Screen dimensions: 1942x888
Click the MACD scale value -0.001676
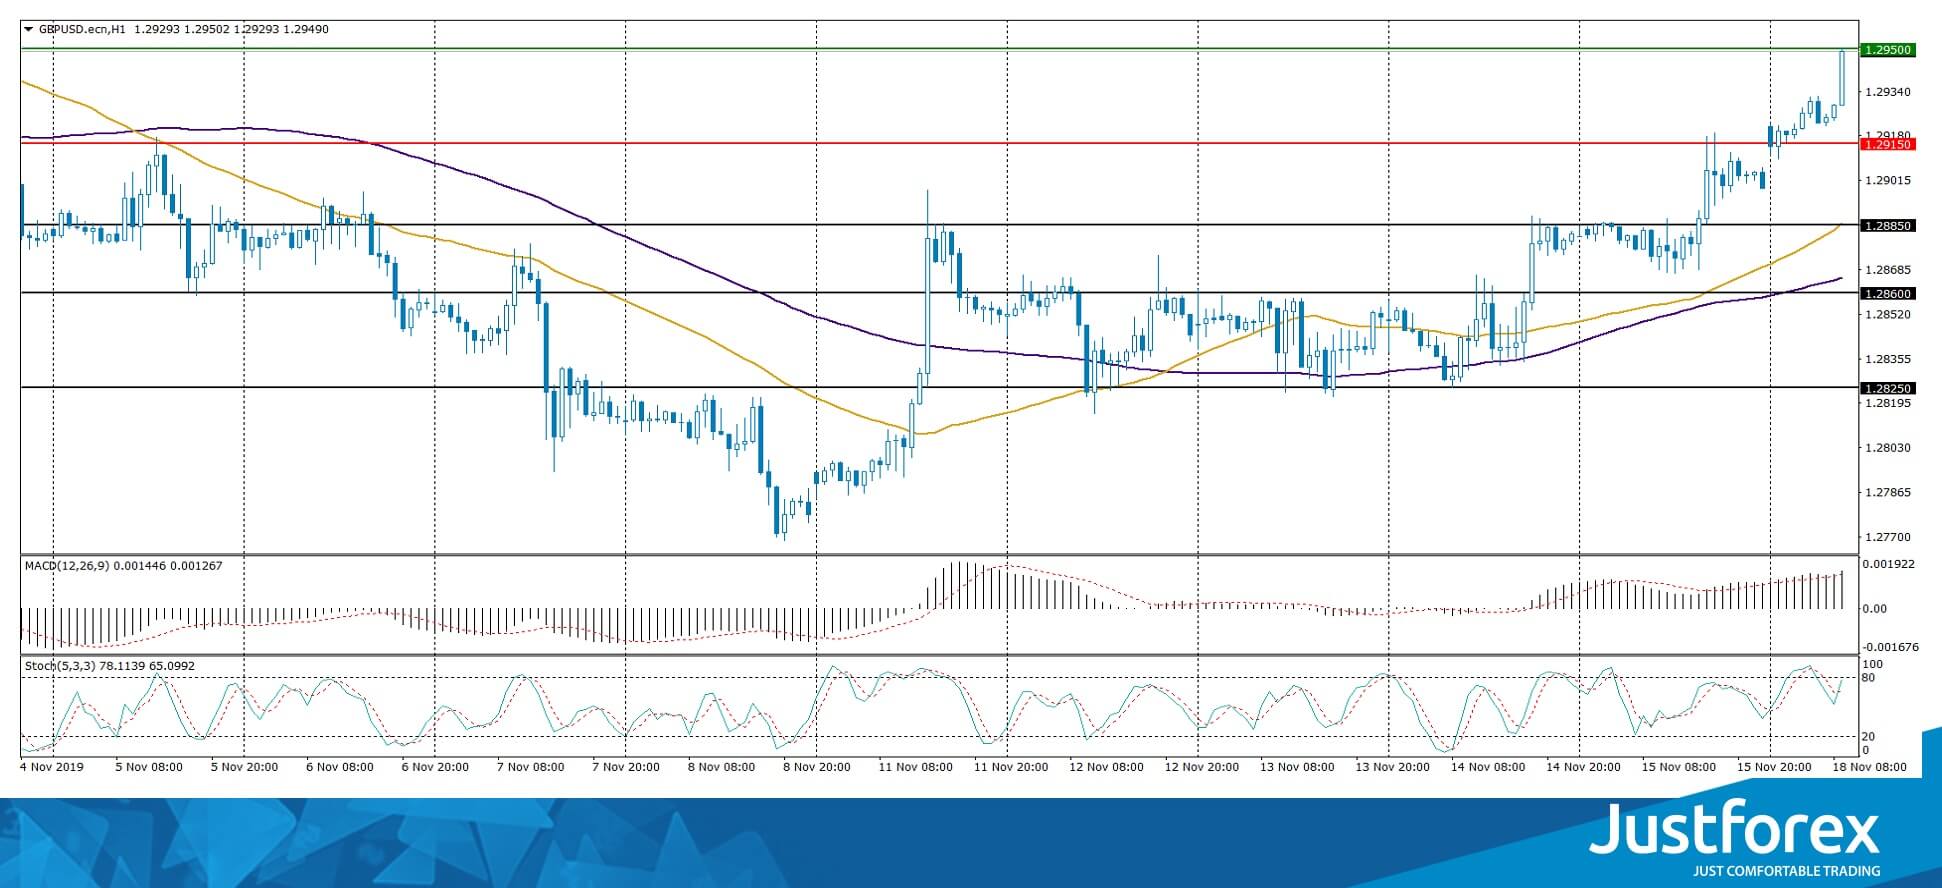click(x=1890, y=647)
